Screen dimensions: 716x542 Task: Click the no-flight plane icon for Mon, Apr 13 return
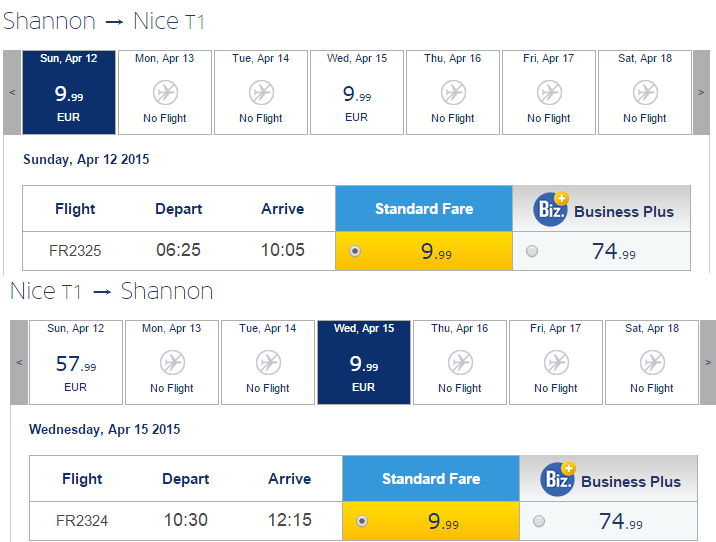172,363
